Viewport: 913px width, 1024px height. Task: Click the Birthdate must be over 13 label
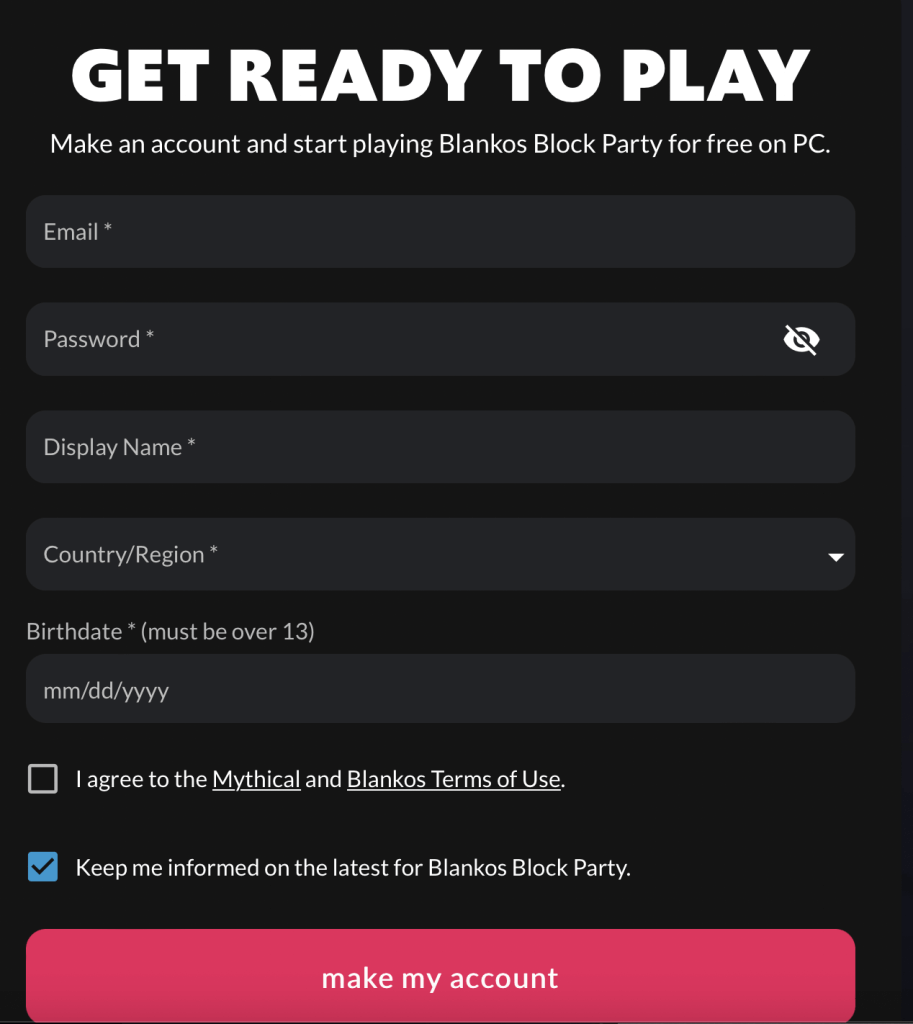click(170, 632)
